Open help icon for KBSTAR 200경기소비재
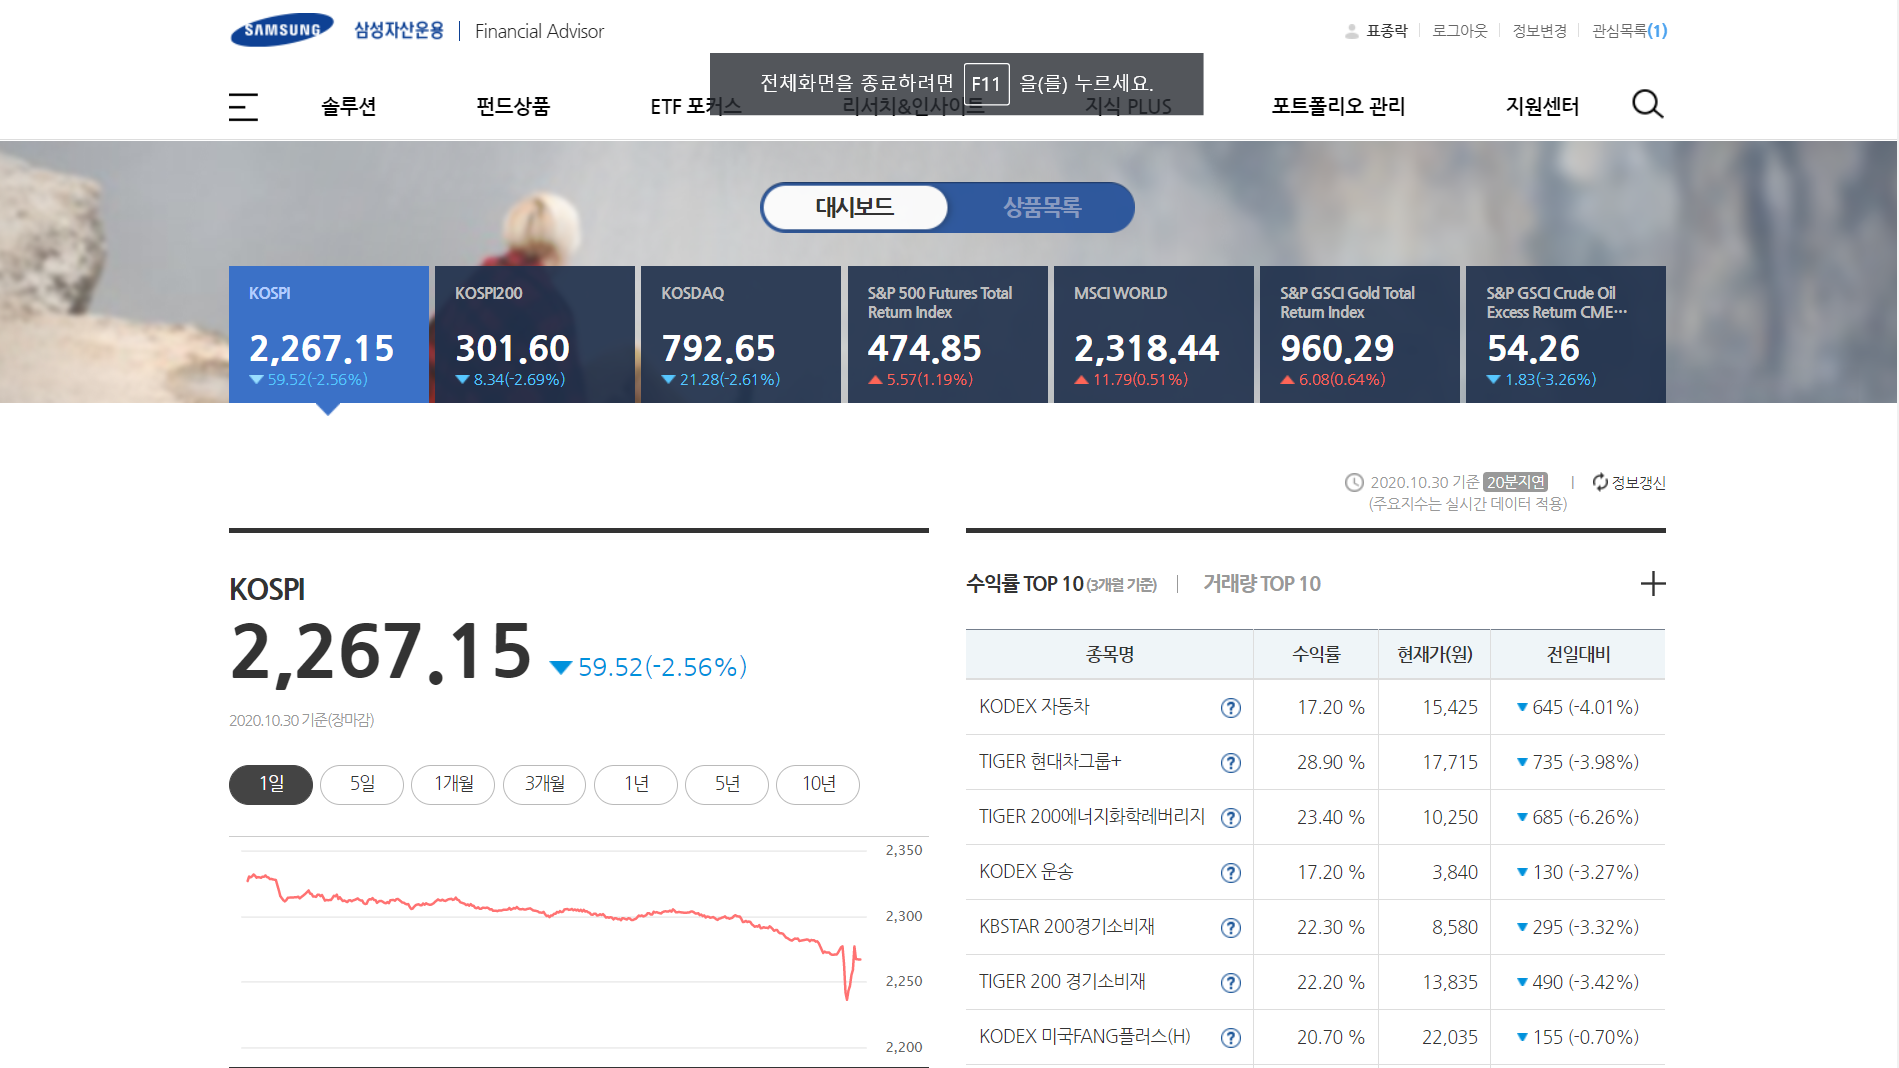Image resolution: width=1899 pixels, height=1068 pixels. click(1231, 928)
